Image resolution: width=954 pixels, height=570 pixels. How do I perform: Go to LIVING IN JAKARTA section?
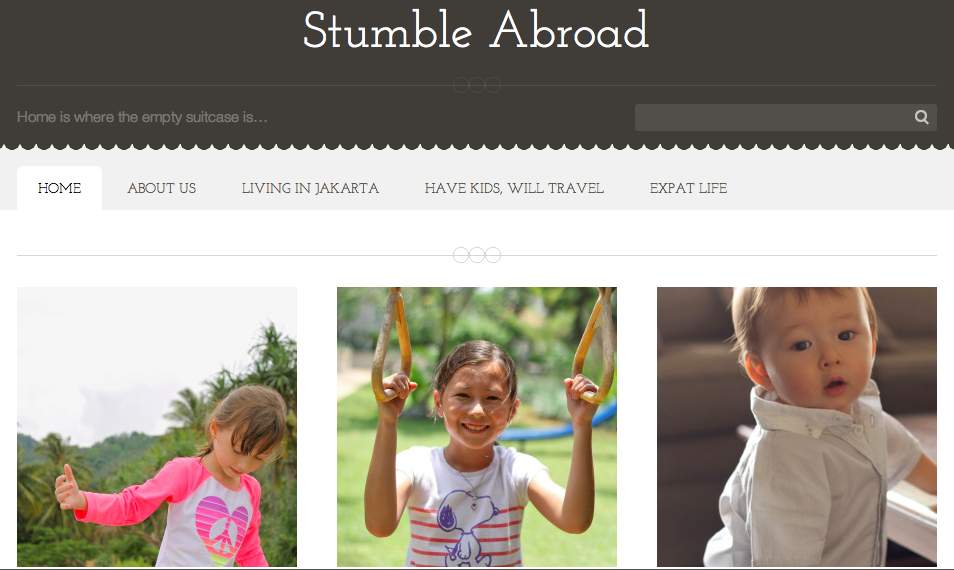(310, 188)
